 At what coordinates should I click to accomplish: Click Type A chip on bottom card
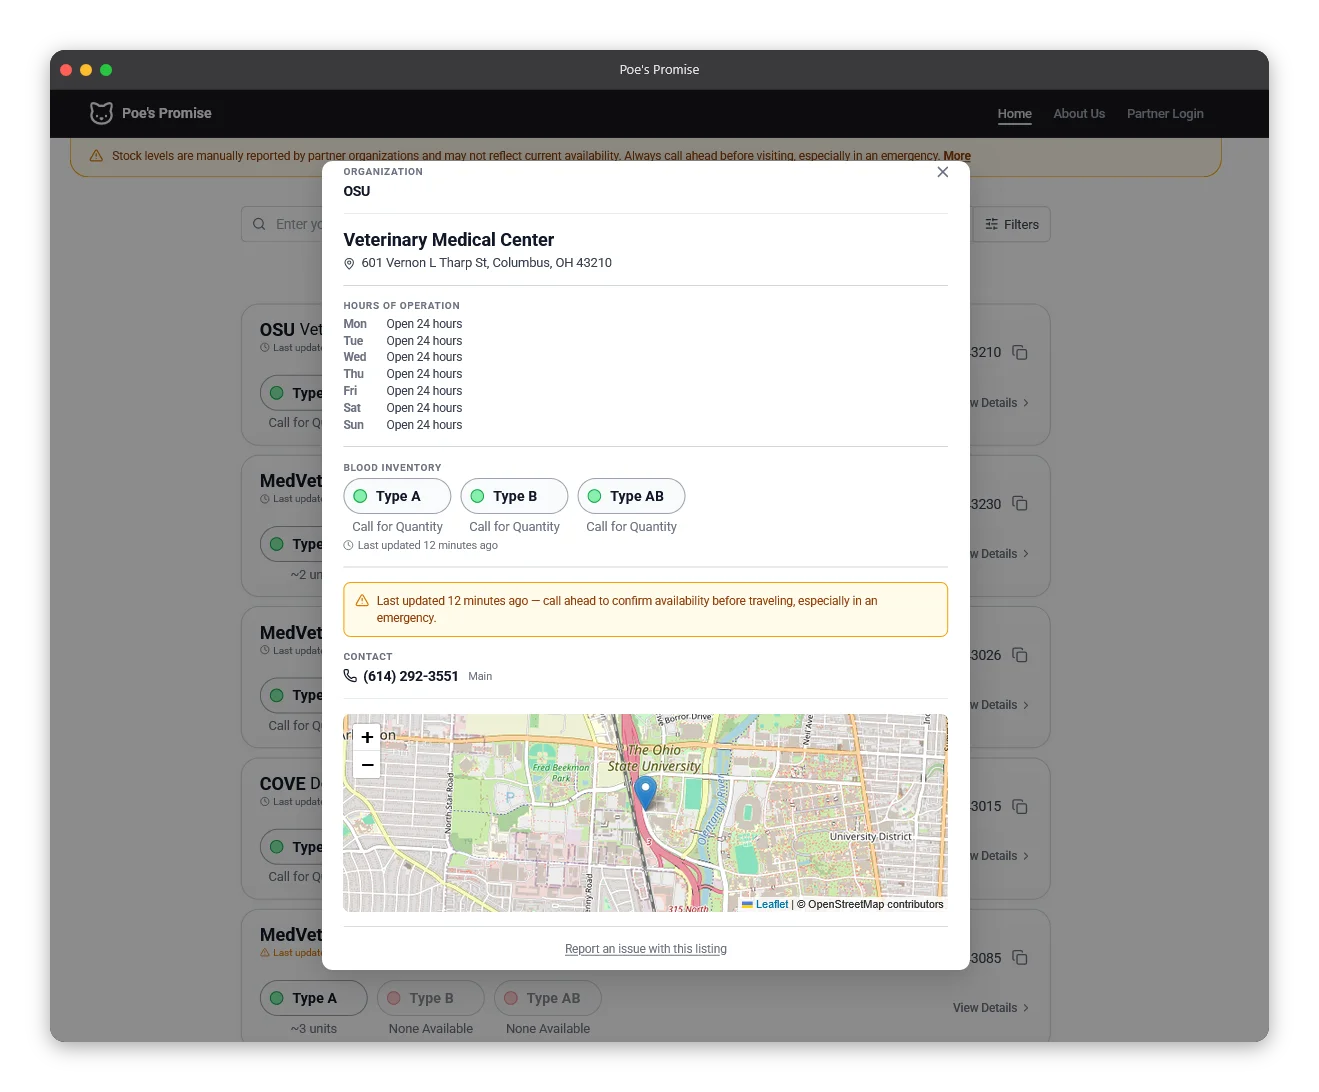[x=314, y=998]
